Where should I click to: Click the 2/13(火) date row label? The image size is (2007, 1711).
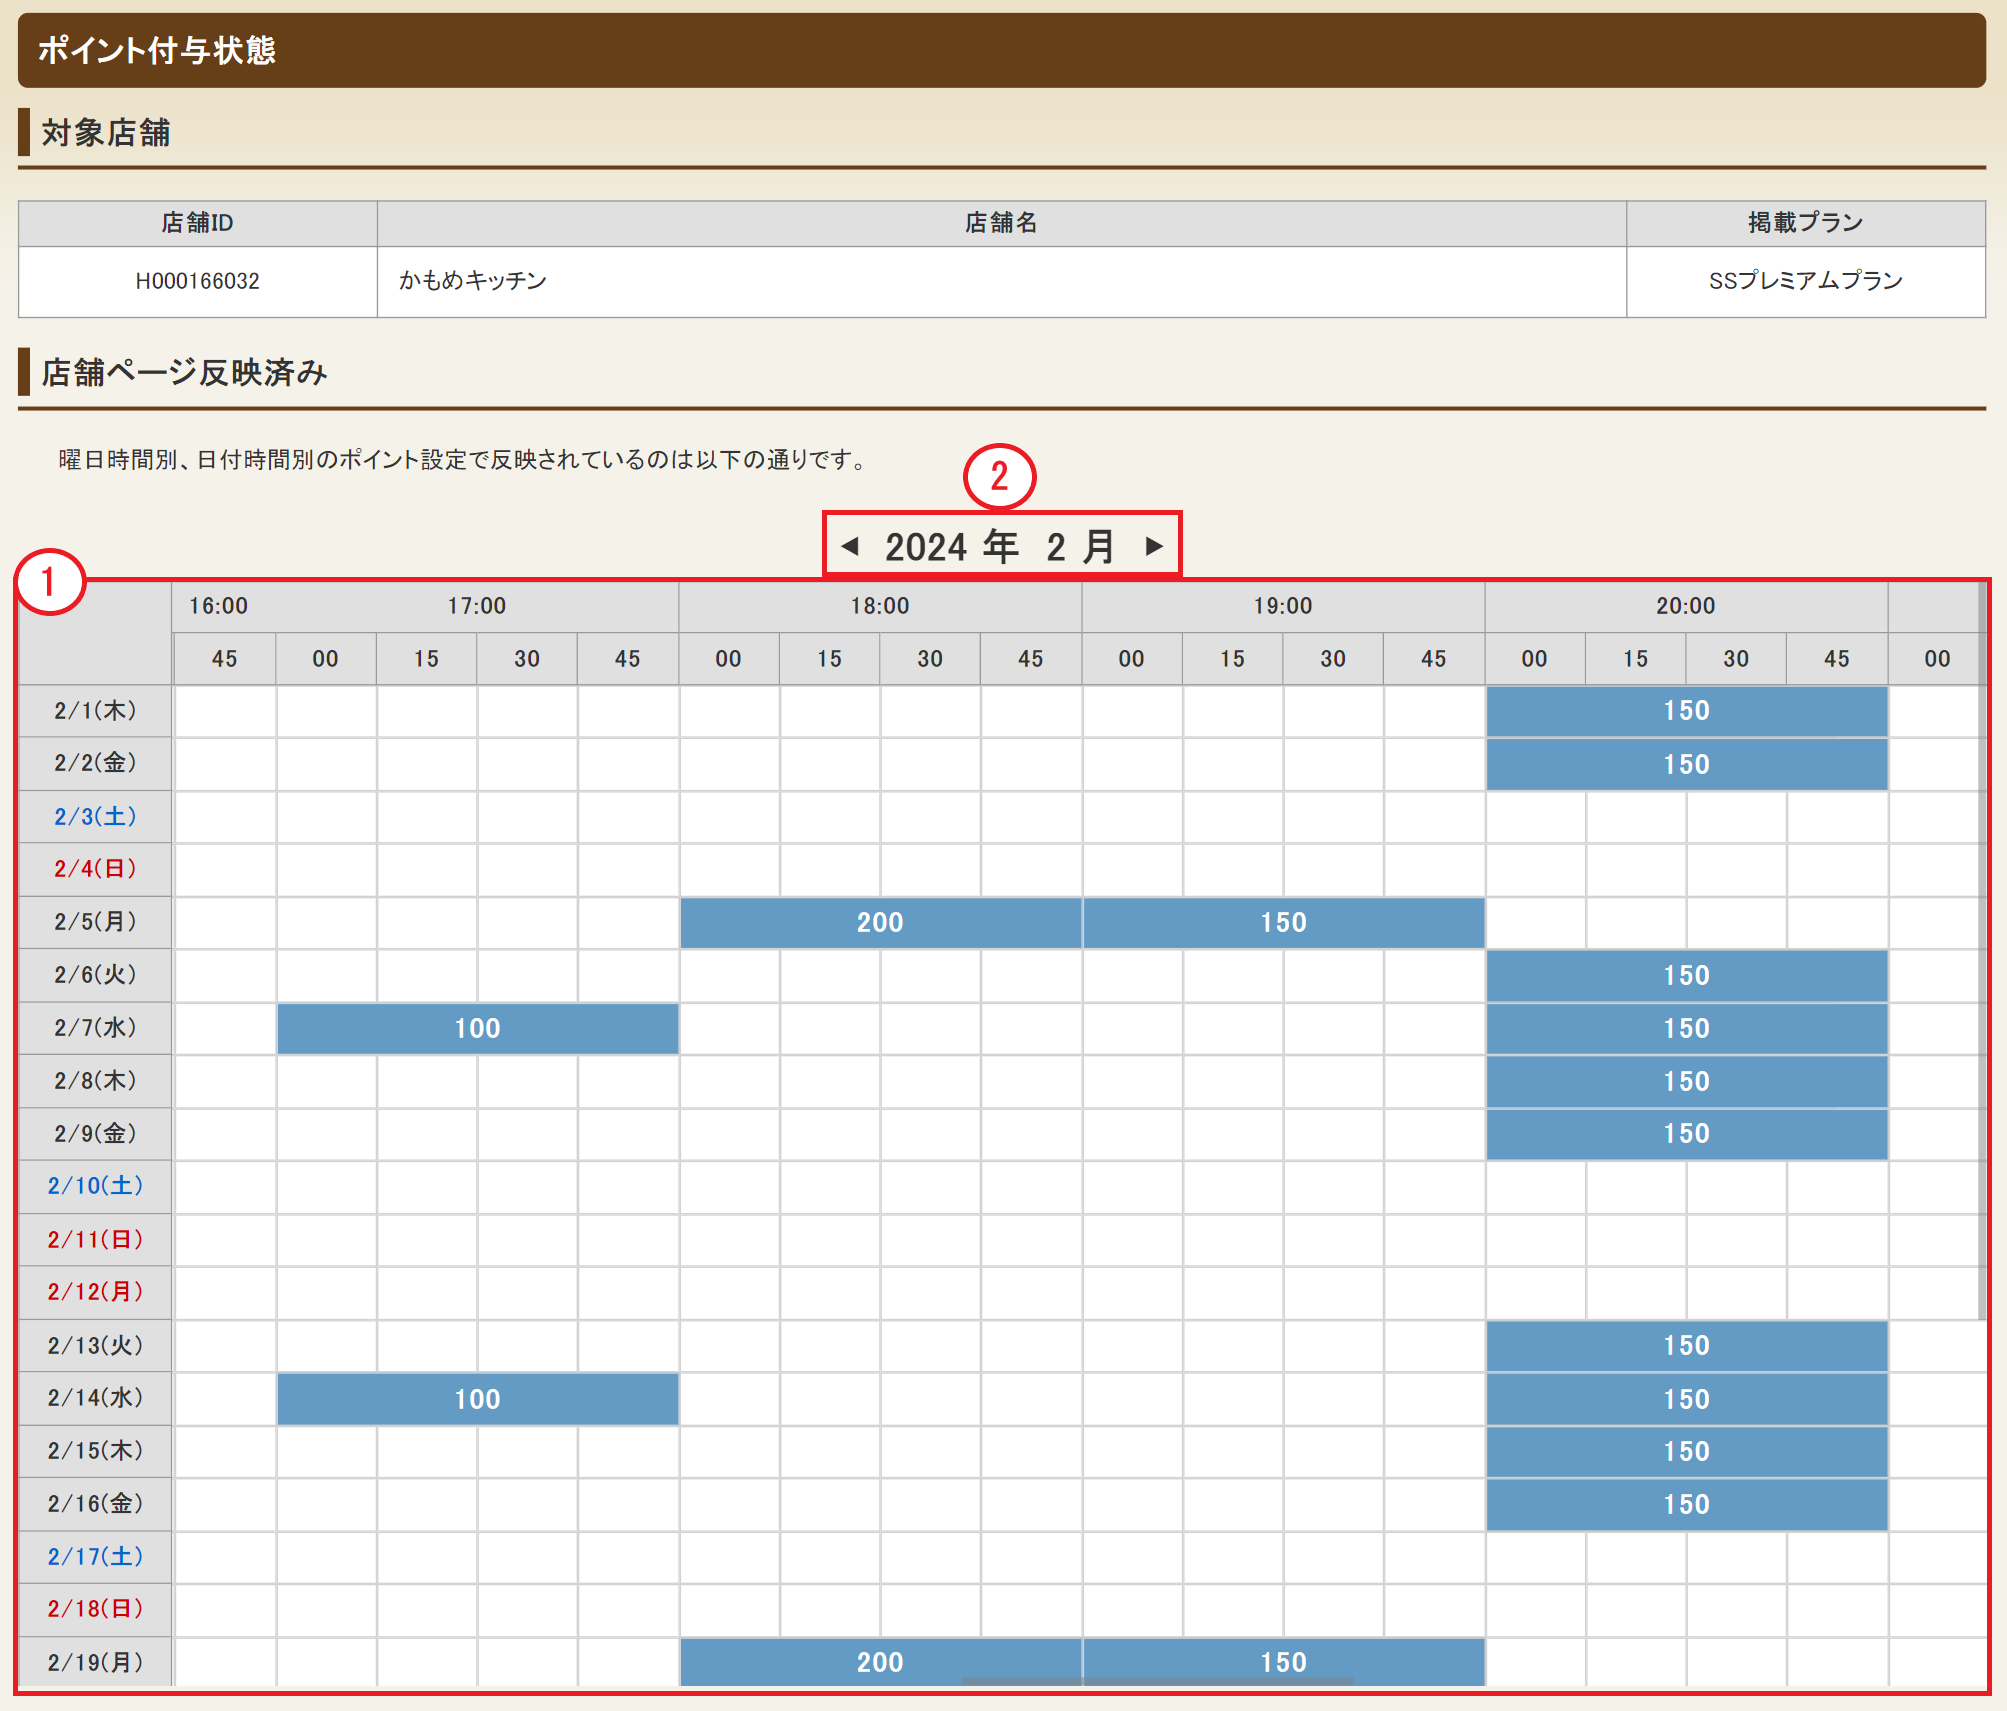95,1345
